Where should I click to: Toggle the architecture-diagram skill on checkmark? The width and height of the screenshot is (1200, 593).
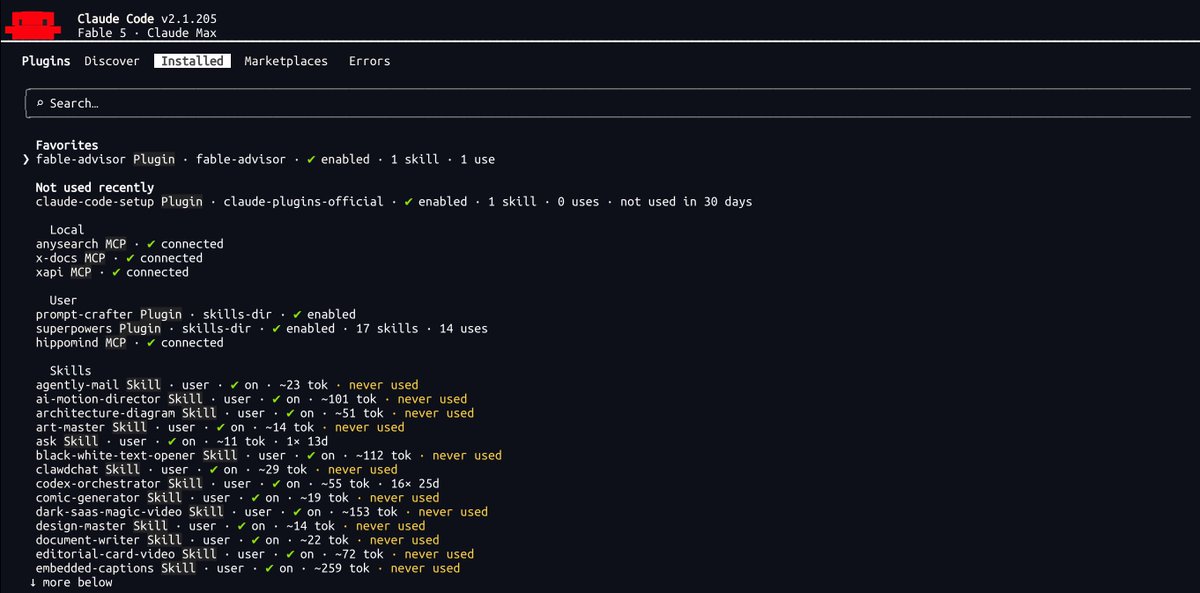(x=291, y=412)
